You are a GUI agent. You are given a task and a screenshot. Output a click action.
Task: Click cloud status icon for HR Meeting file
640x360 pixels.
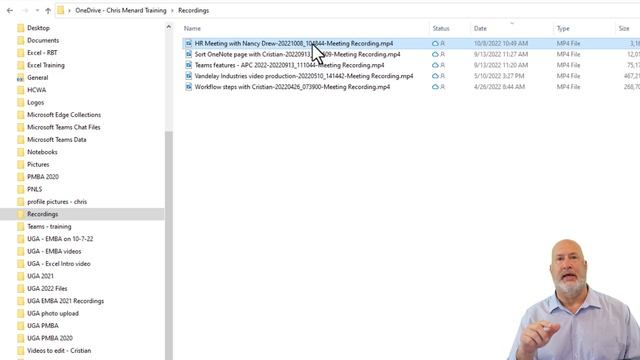point(435,43)
